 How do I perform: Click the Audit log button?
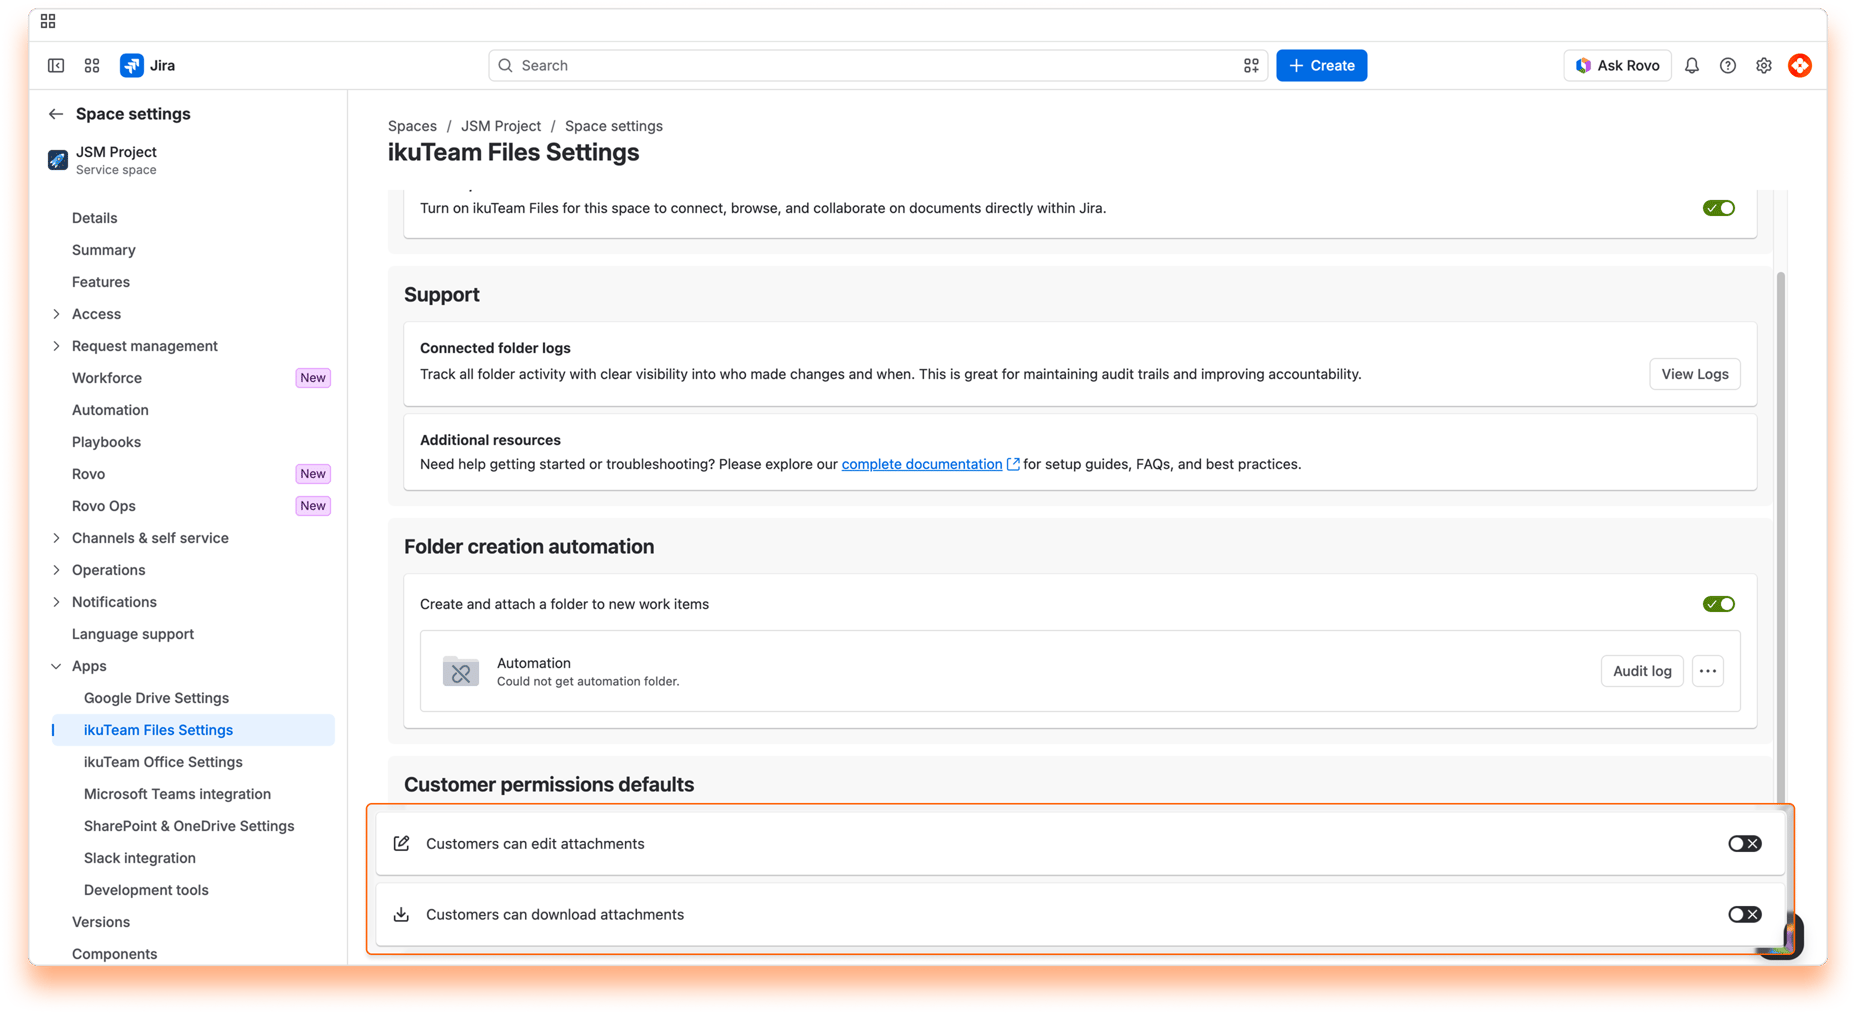[x=1642, y=671]
